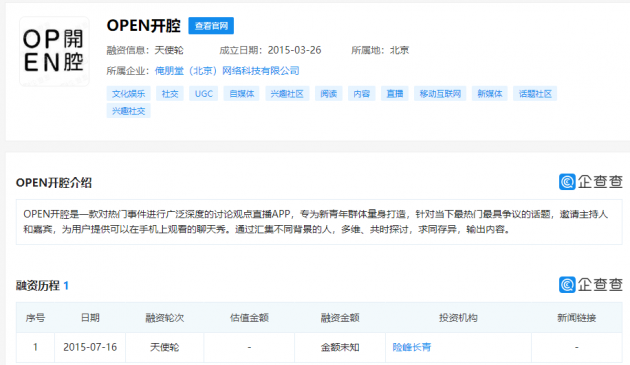Click the OPEN开腔介绍 section heading
The image size is (630, 365).
(54, 183)
